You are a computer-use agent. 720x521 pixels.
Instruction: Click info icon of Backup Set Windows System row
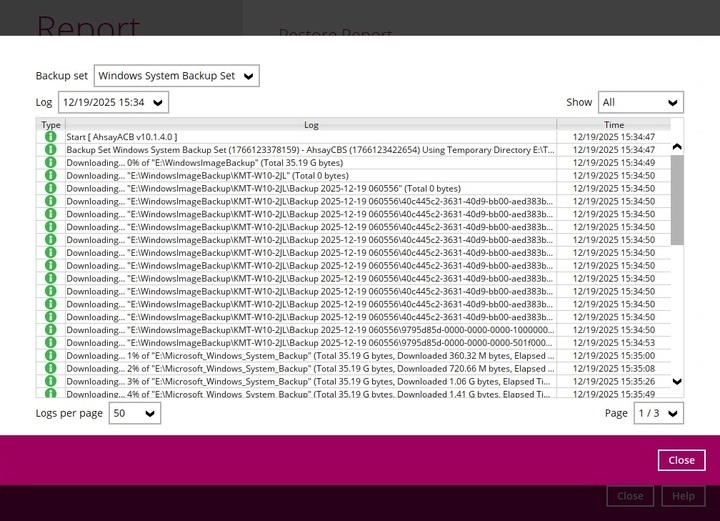tap(51, 150)
